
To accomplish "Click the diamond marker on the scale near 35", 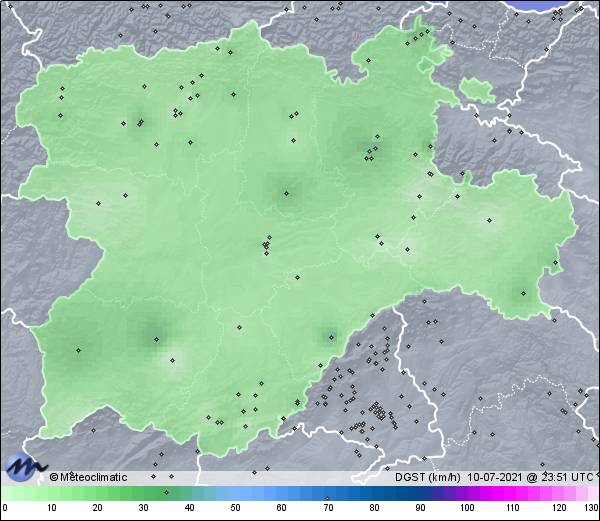I will click(166, 492).
